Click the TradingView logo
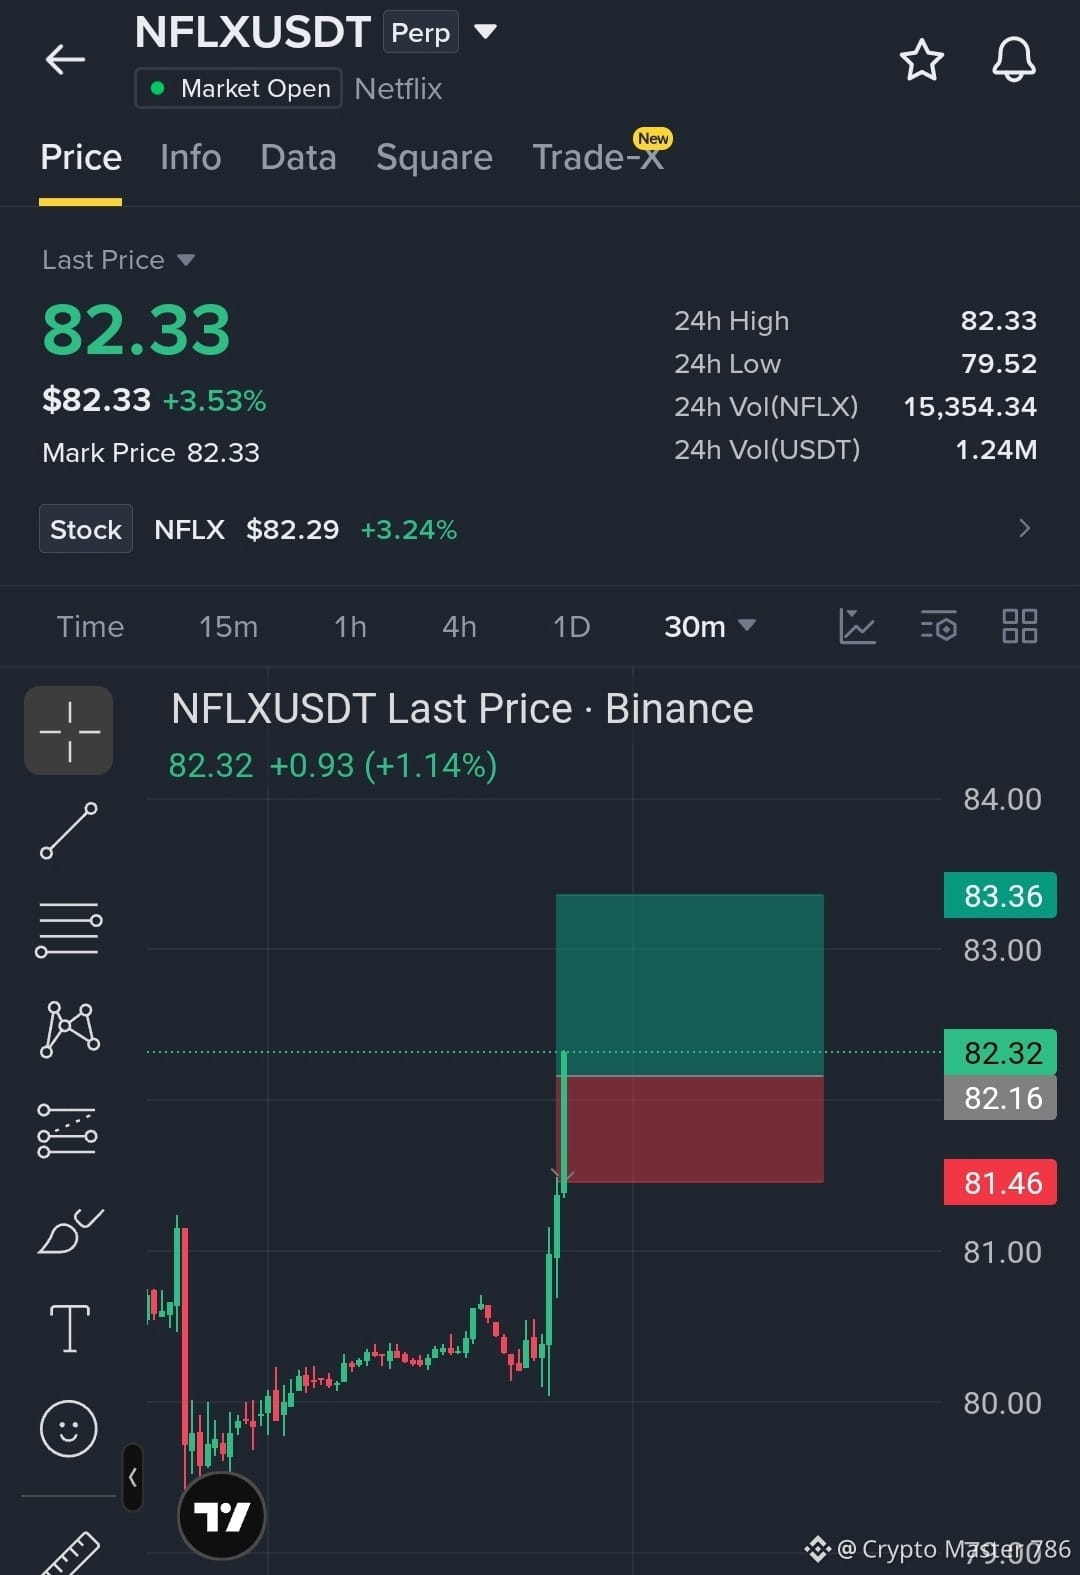 [x=221, y=1516]
